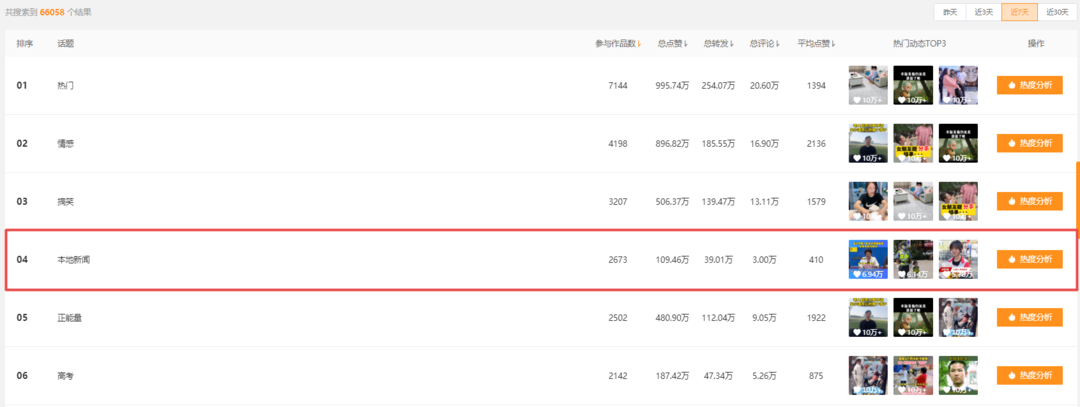Image resolution: width=1080 pixels, height=407 pixels.
Task: Sort by 总转发 arrow icon
Action: coord(732,44)
